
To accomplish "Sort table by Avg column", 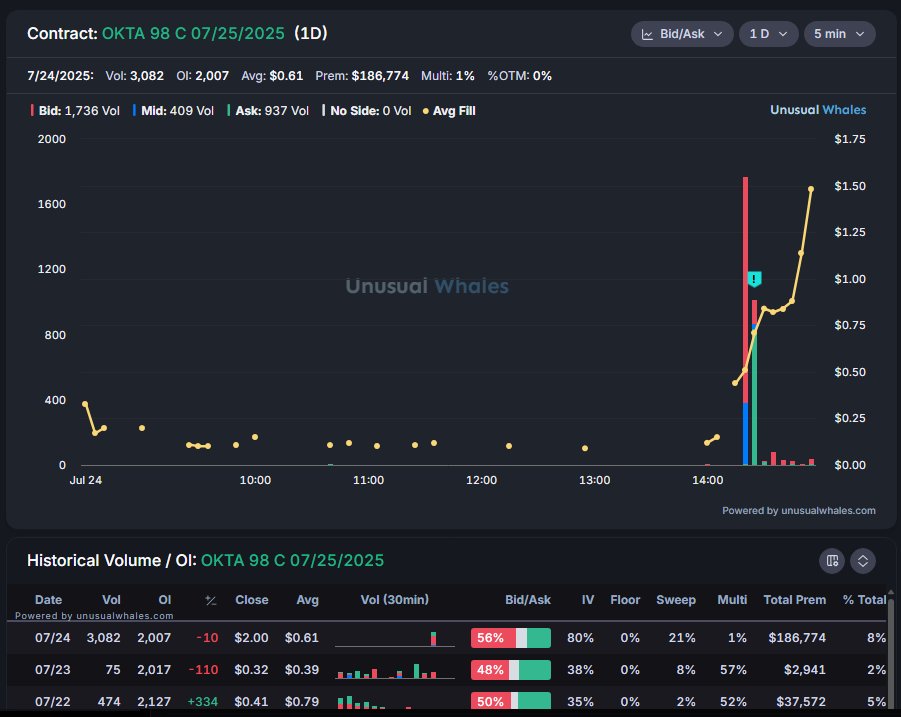I will pyautogui.click(x=307, y=600).
